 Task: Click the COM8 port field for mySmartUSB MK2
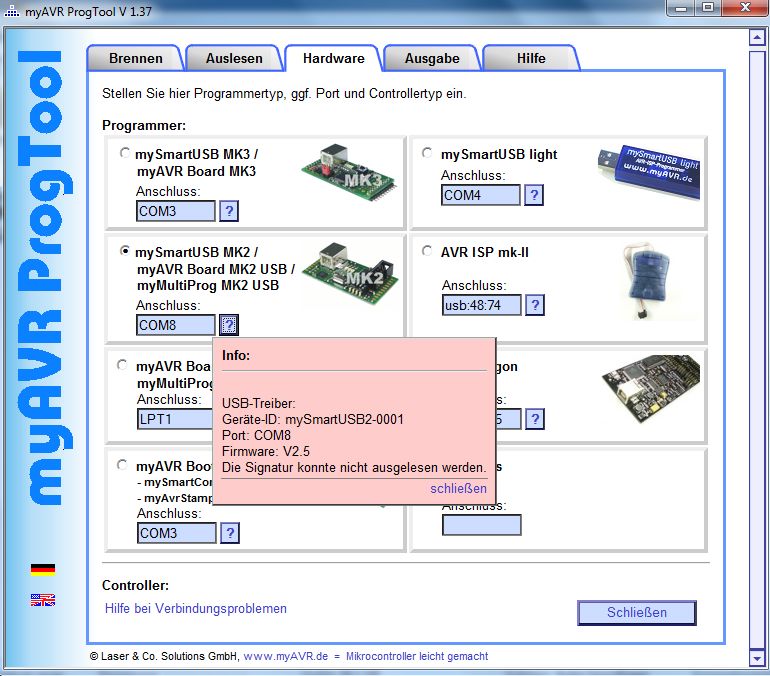point(176,325)
